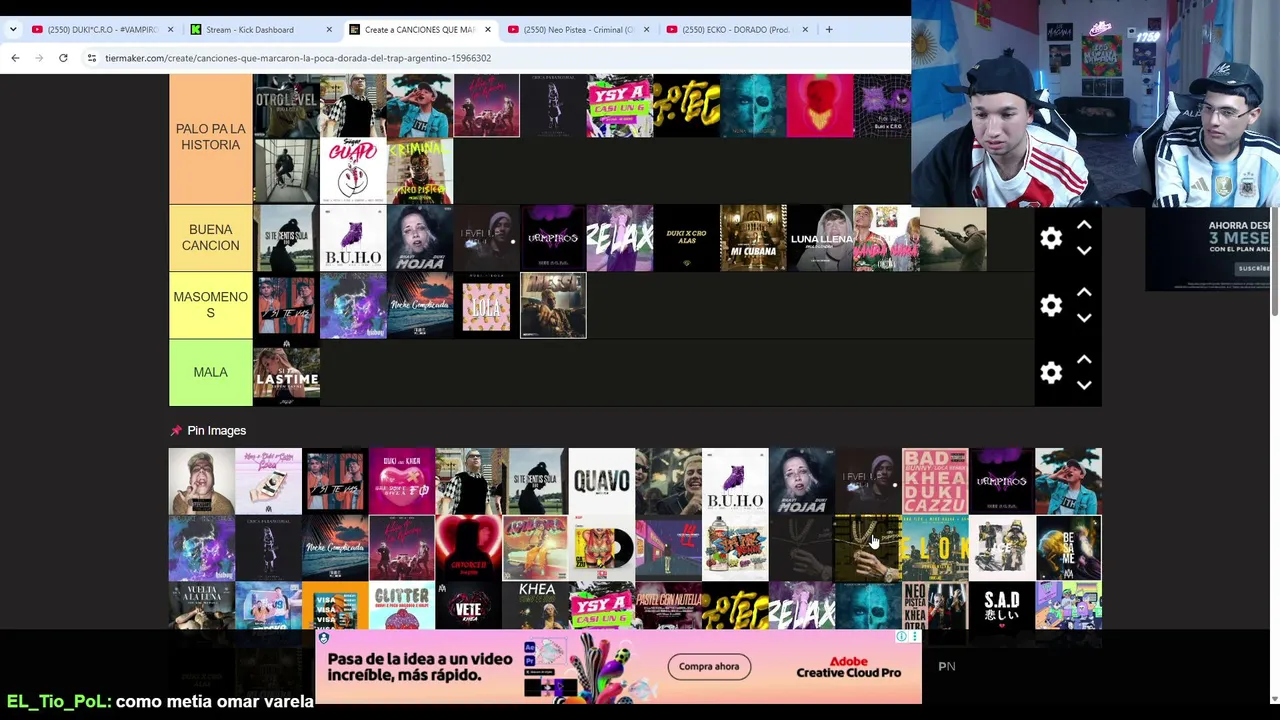
Task: Click the BUENA CANCION tier label
Action: click(211, 238)
